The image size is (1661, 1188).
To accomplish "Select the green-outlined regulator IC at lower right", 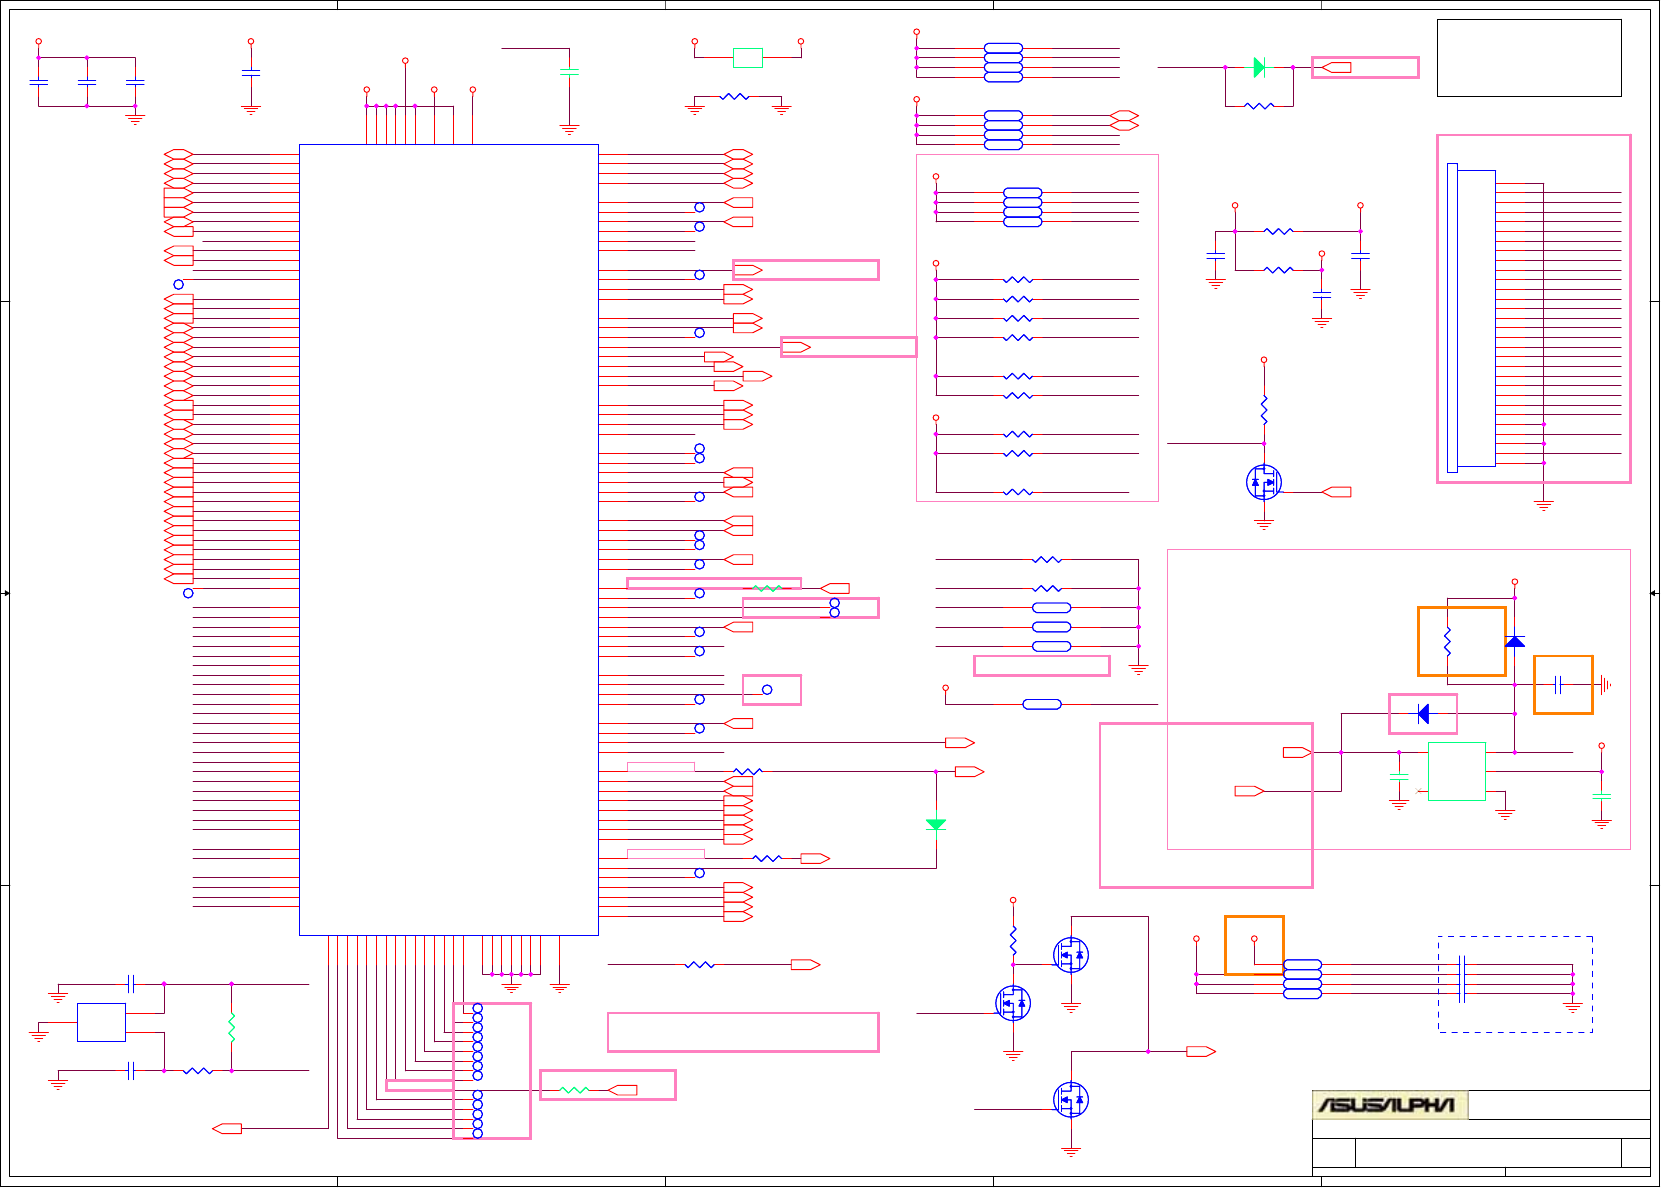I will pyautogui.click(x=1457, y=771).
